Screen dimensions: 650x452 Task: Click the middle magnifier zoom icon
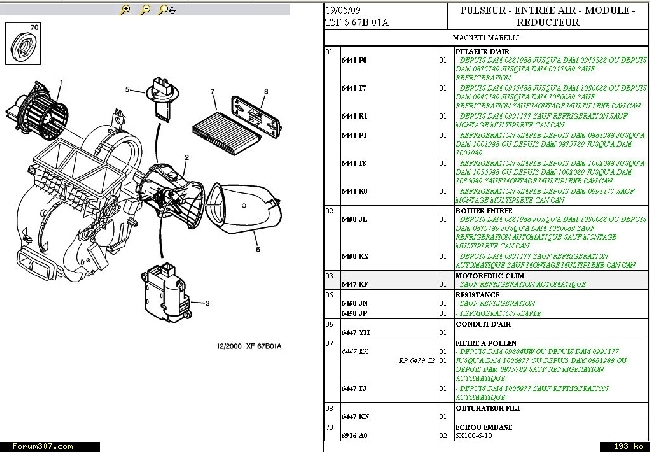click(145, 9)
